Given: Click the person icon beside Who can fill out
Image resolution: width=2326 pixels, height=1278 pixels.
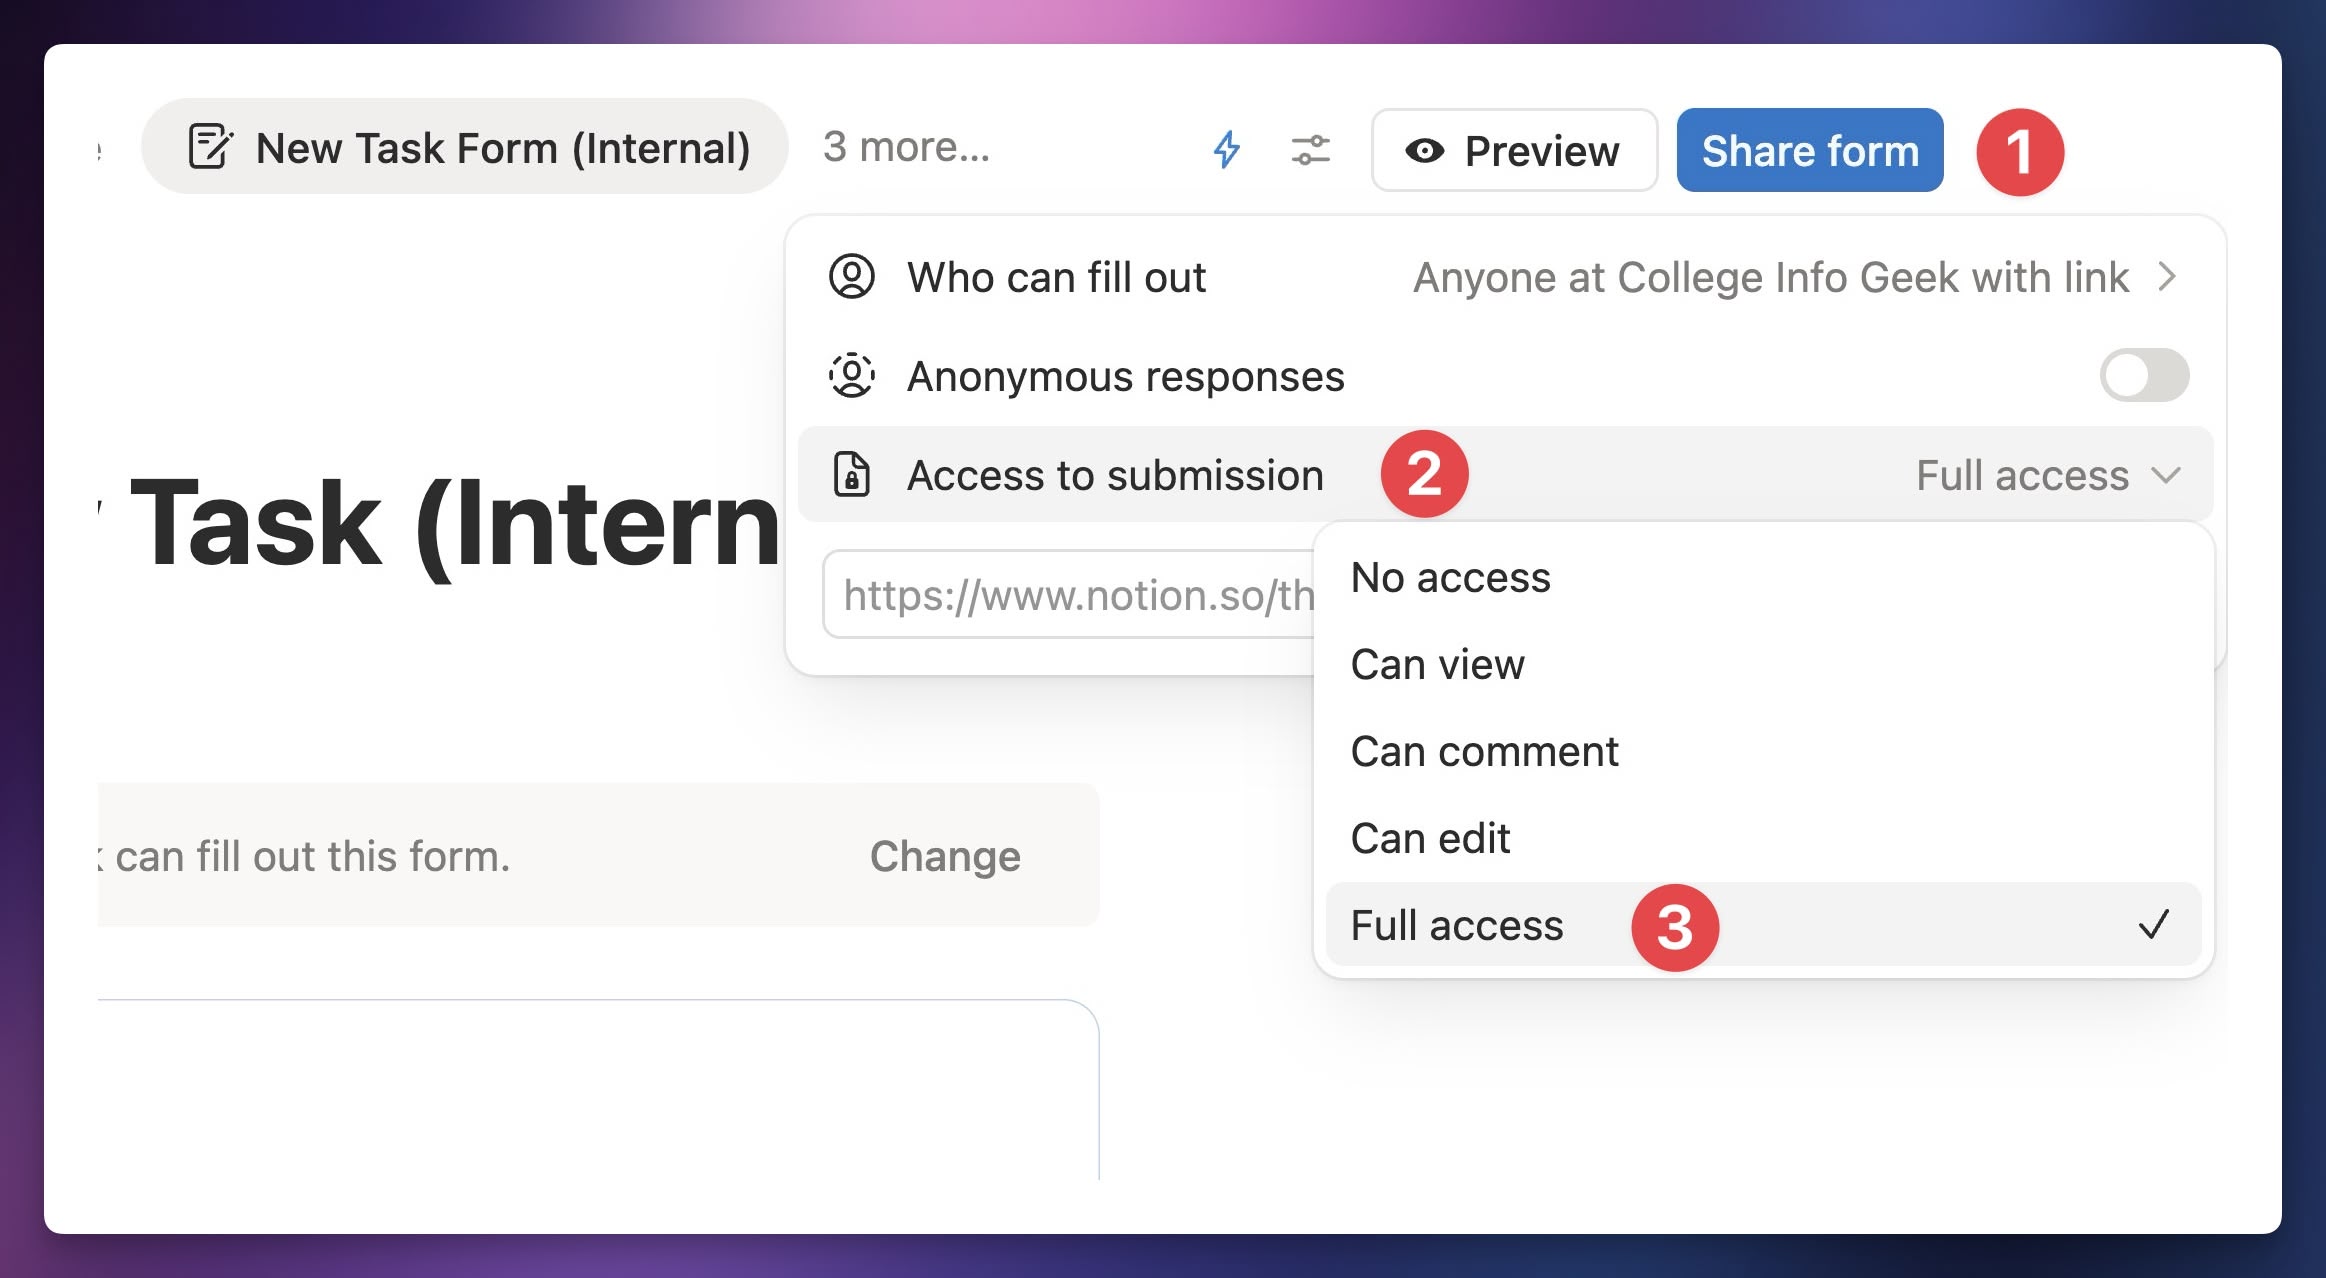Looking at the screenshot, I should (852, 277).
